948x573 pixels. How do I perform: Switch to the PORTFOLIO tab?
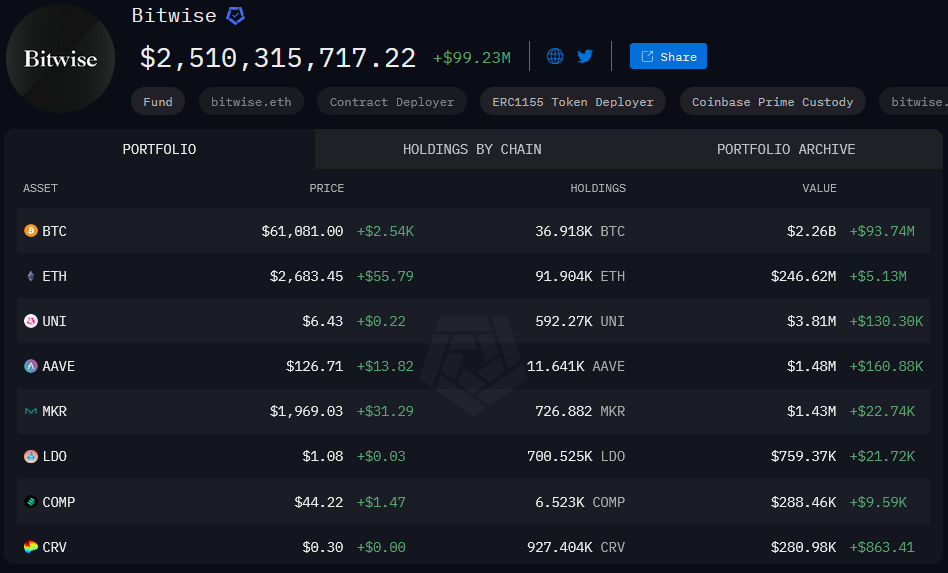[x=159, y=149]
